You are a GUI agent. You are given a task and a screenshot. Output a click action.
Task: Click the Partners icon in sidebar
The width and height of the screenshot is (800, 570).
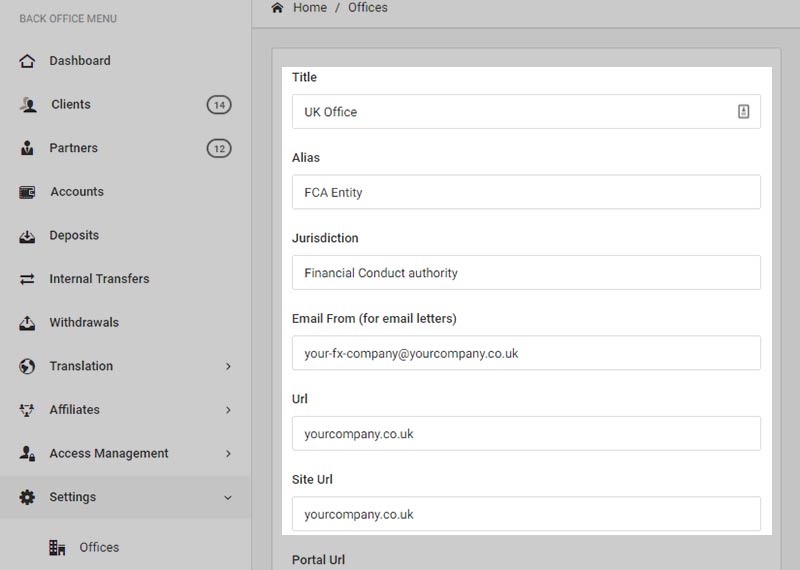pyautogui.click(x=27, y=148)
